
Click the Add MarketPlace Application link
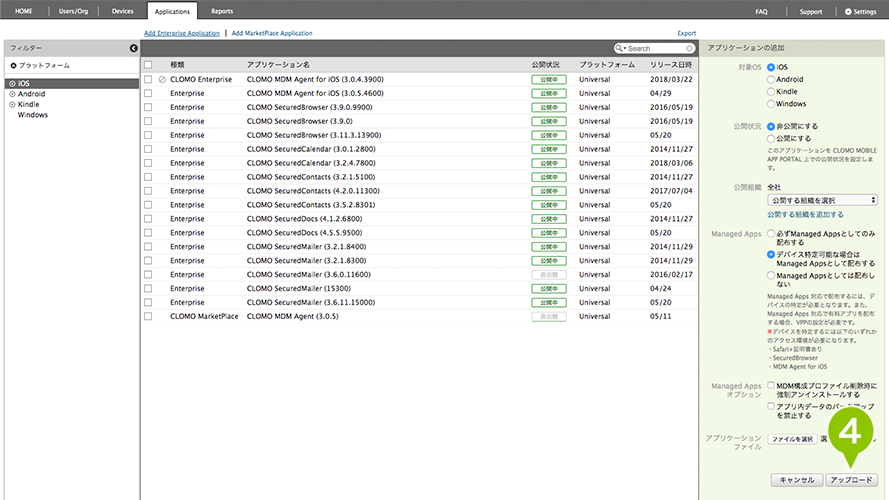click(272, 33)
